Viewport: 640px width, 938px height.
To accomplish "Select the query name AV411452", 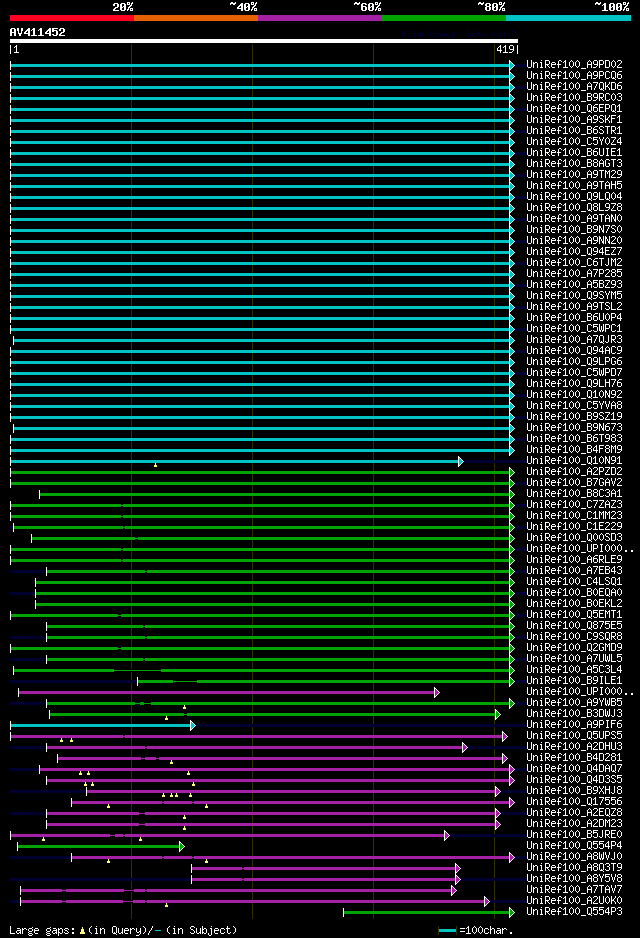I will tap(38, 32).
